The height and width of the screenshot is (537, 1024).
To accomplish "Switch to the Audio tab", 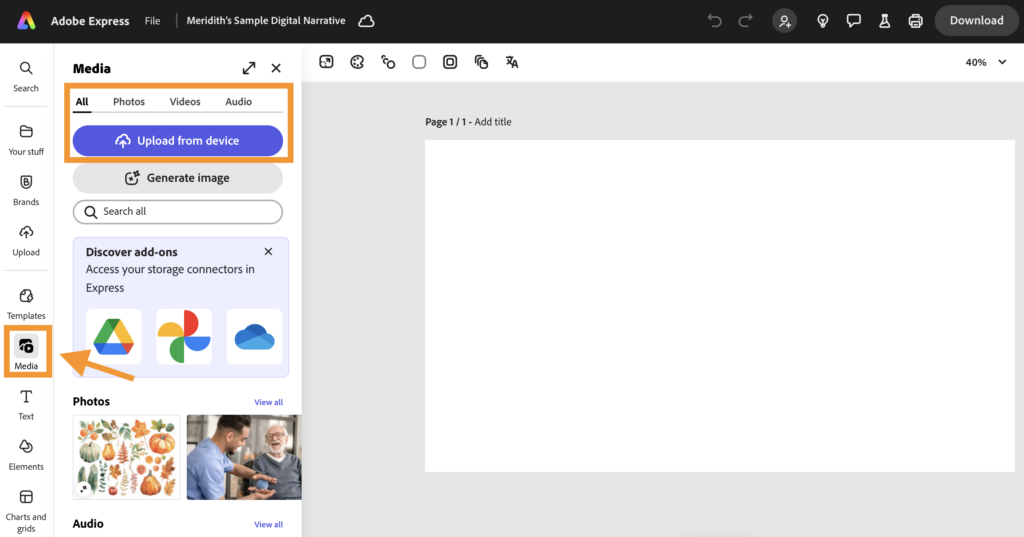I will 238,102.
